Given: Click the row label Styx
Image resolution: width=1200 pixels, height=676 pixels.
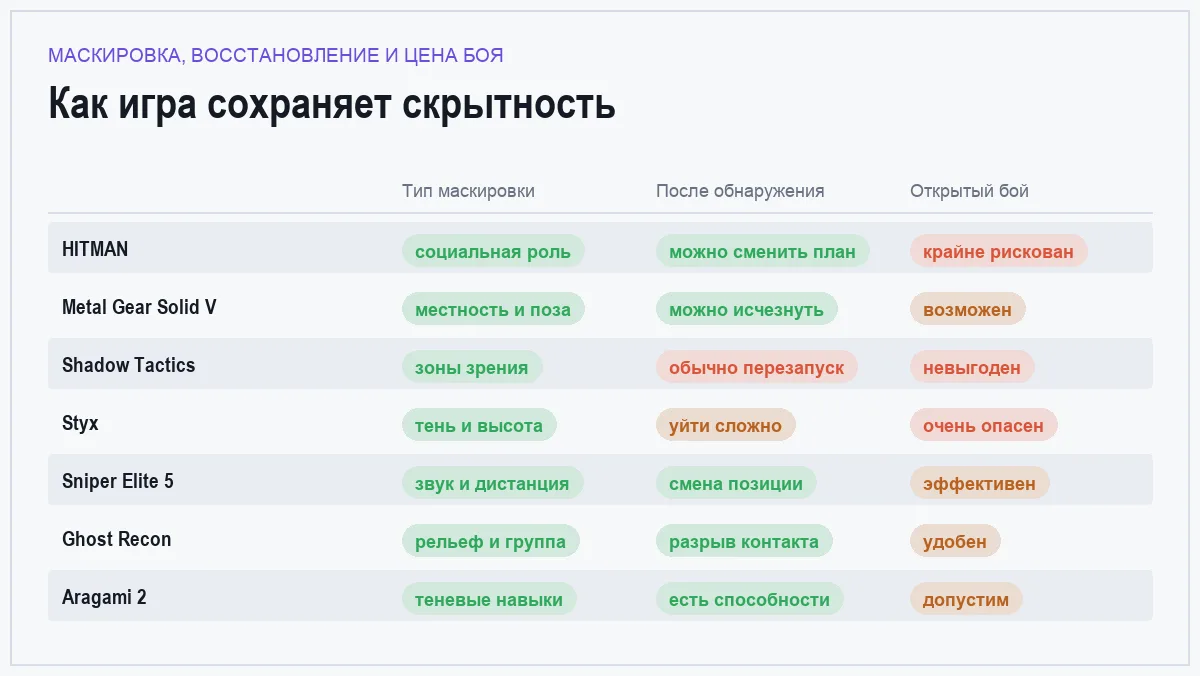Looking at the screenshot, I should (80, 423).
